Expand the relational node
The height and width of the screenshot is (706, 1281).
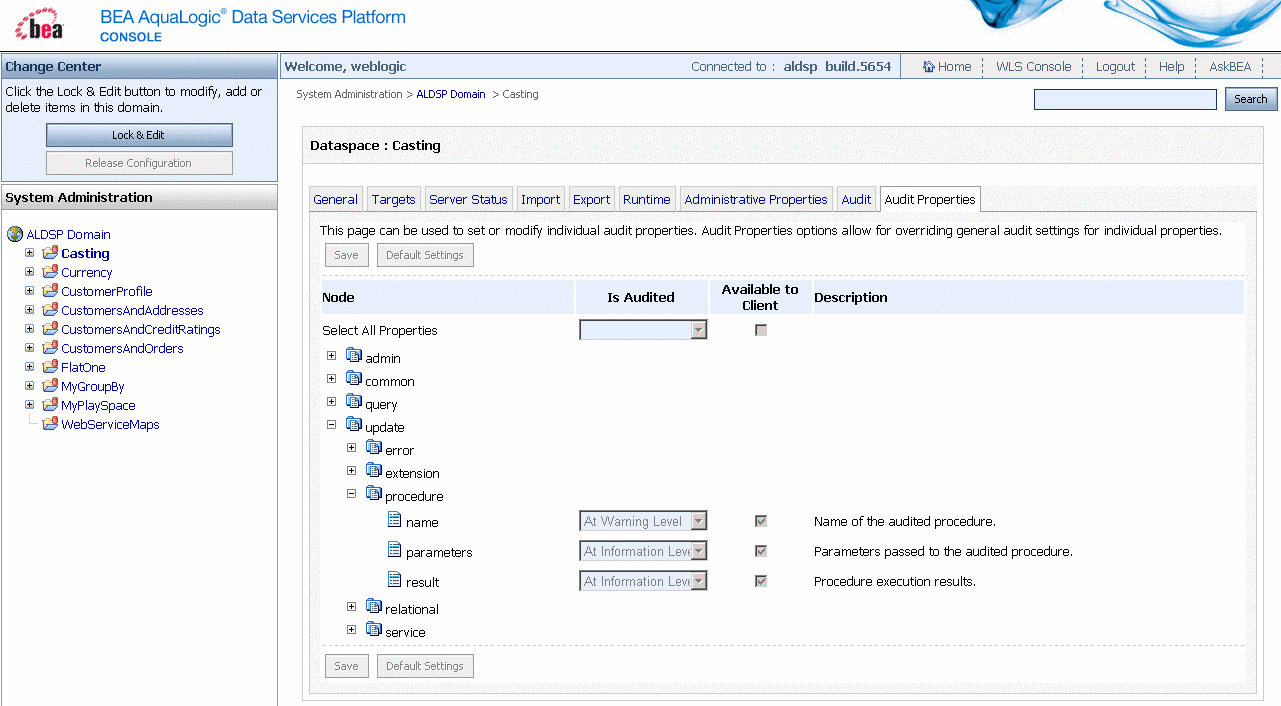pos(352,606)
